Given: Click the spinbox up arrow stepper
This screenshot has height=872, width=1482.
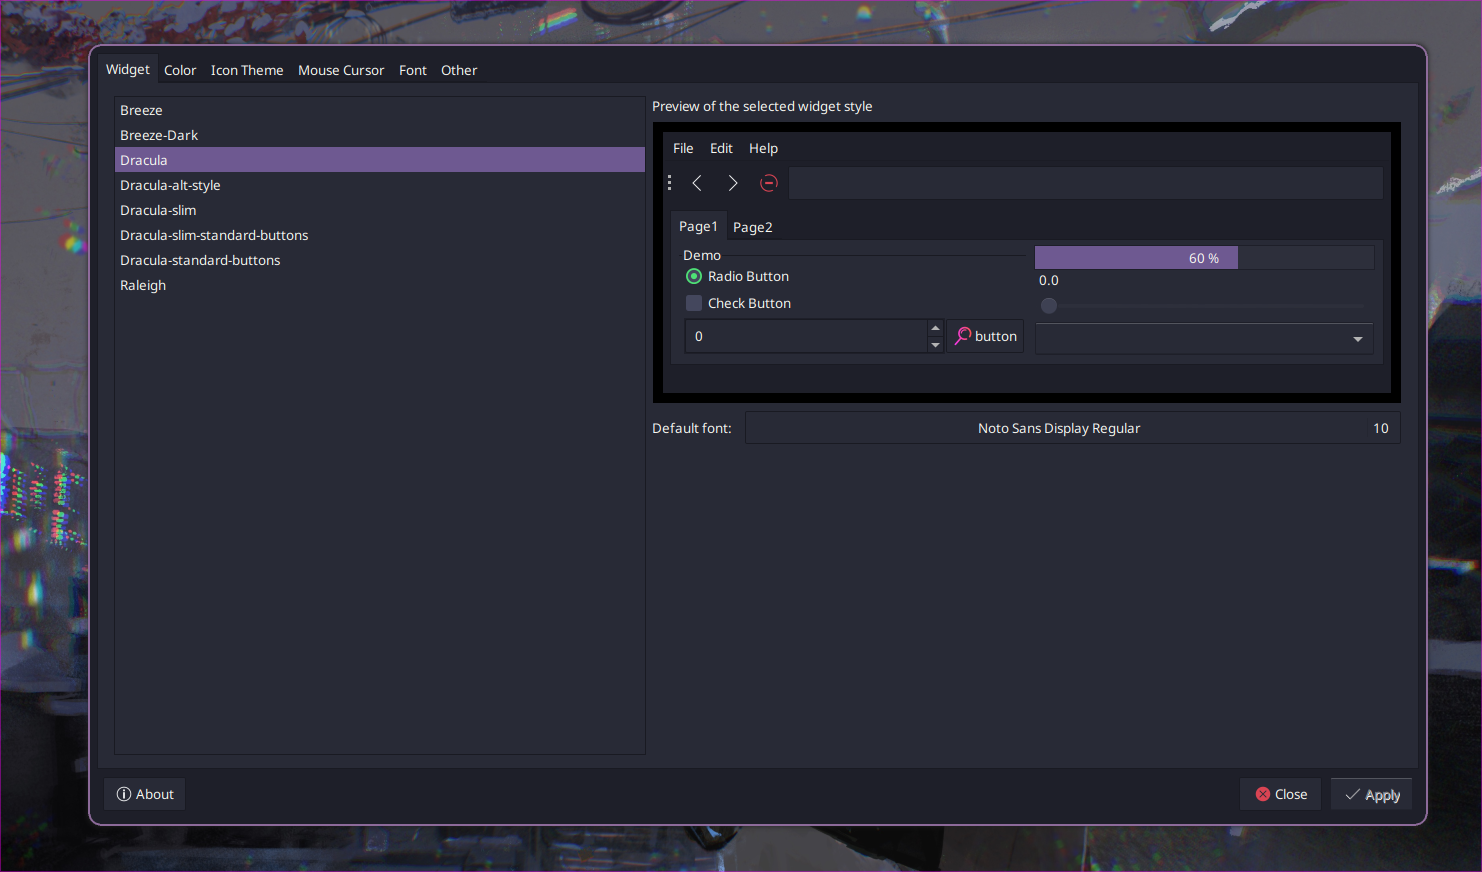Looking at the screenshot, I should (x=935, y=328).
